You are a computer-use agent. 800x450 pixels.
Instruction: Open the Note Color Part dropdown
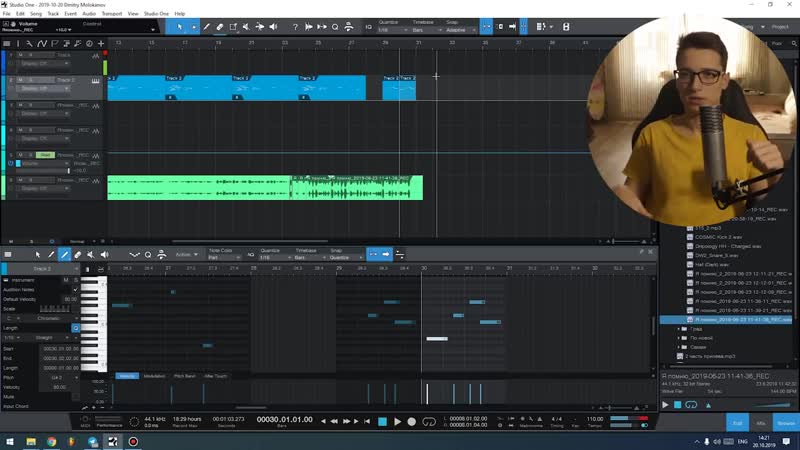point(223,258)
